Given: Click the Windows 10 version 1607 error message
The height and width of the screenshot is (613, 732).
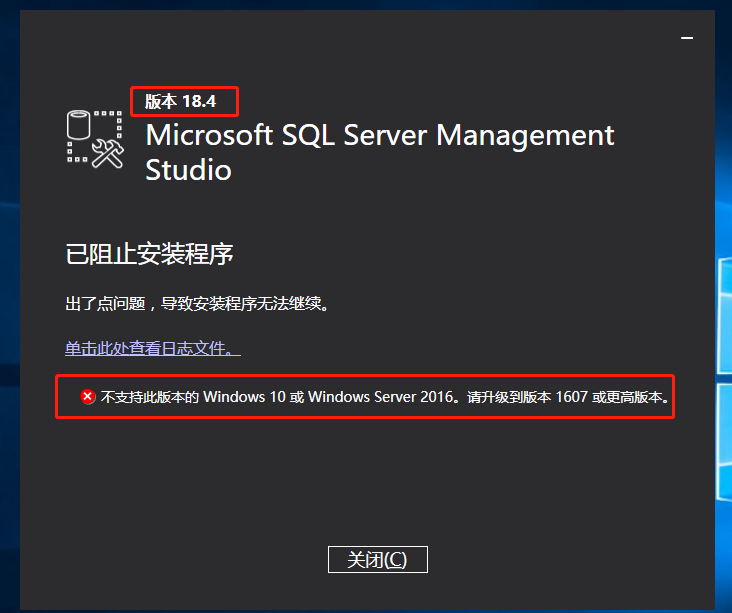Looking at the screenshot, I should (385, 397).
